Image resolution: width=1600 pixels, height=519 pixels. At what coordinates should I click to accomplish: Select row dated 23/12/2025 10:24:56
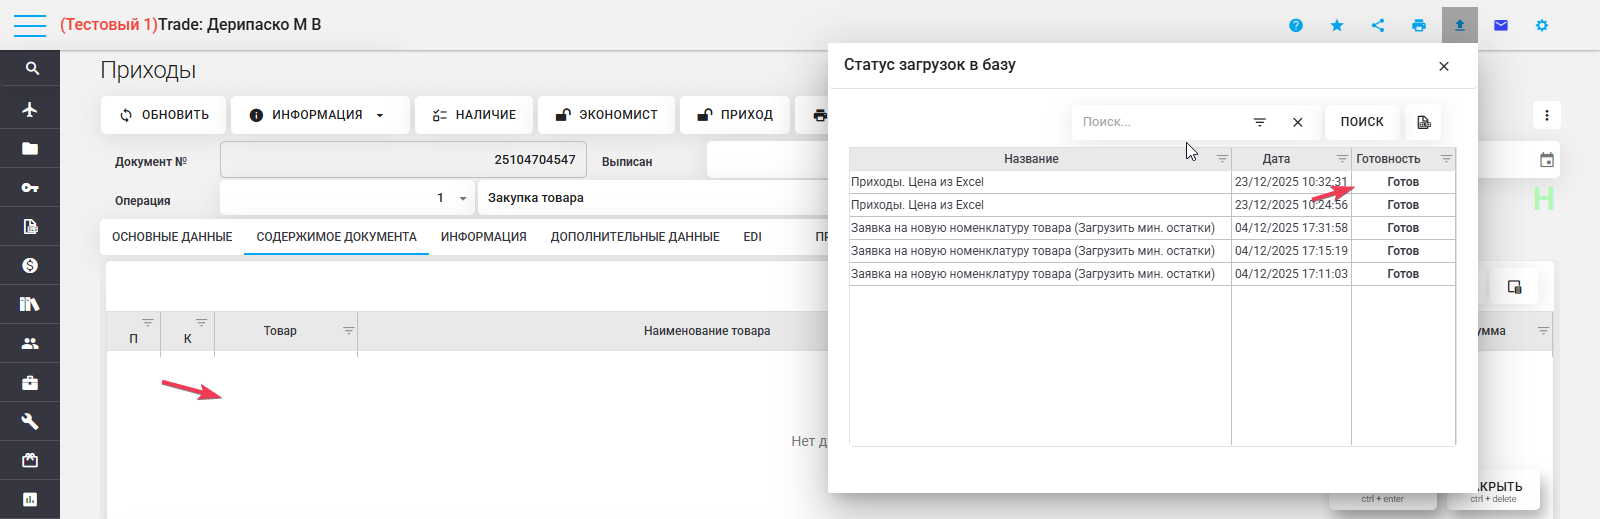pyautogui.click(x=1152, y=205)
